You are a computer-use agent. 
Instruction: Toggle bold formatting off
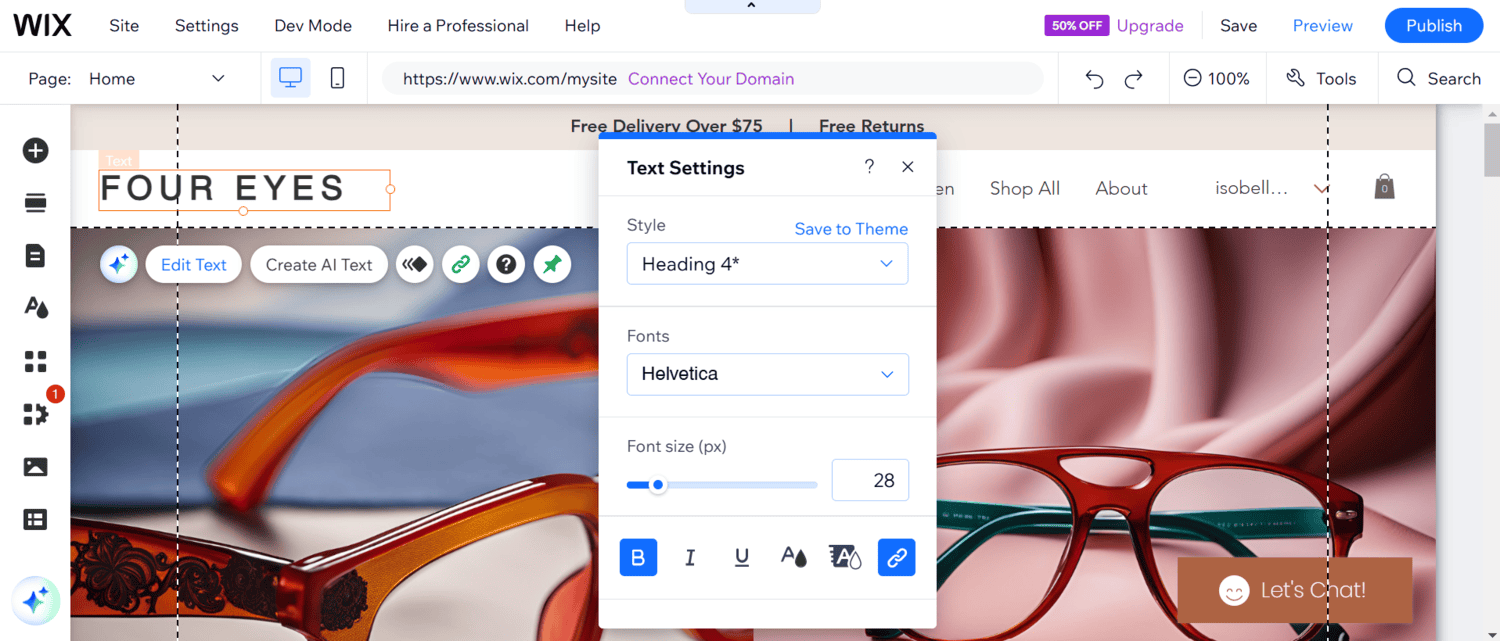tap(638, 557)
